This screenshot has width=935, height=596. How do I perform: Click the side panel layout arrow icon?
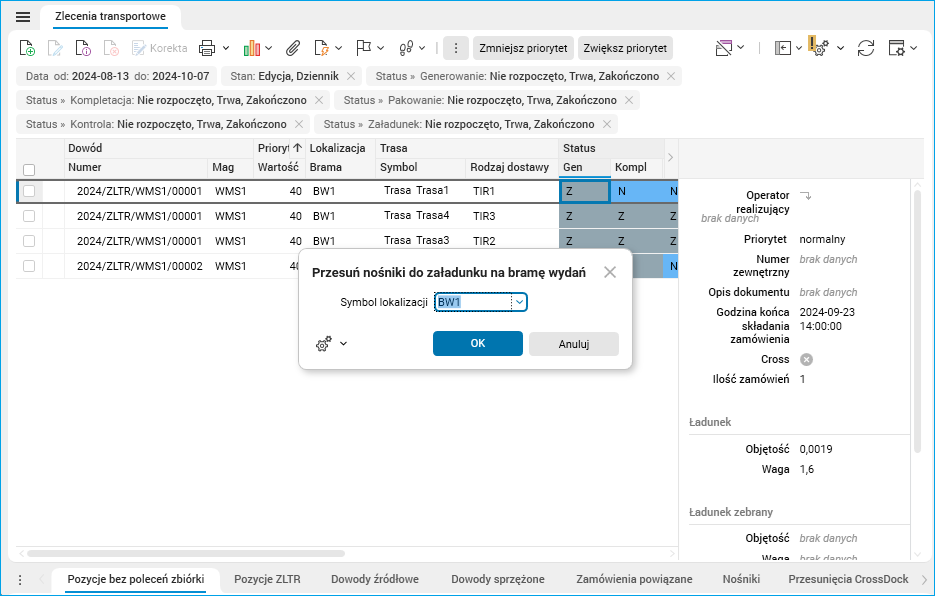pyautogui.click(x=783, y=48)
